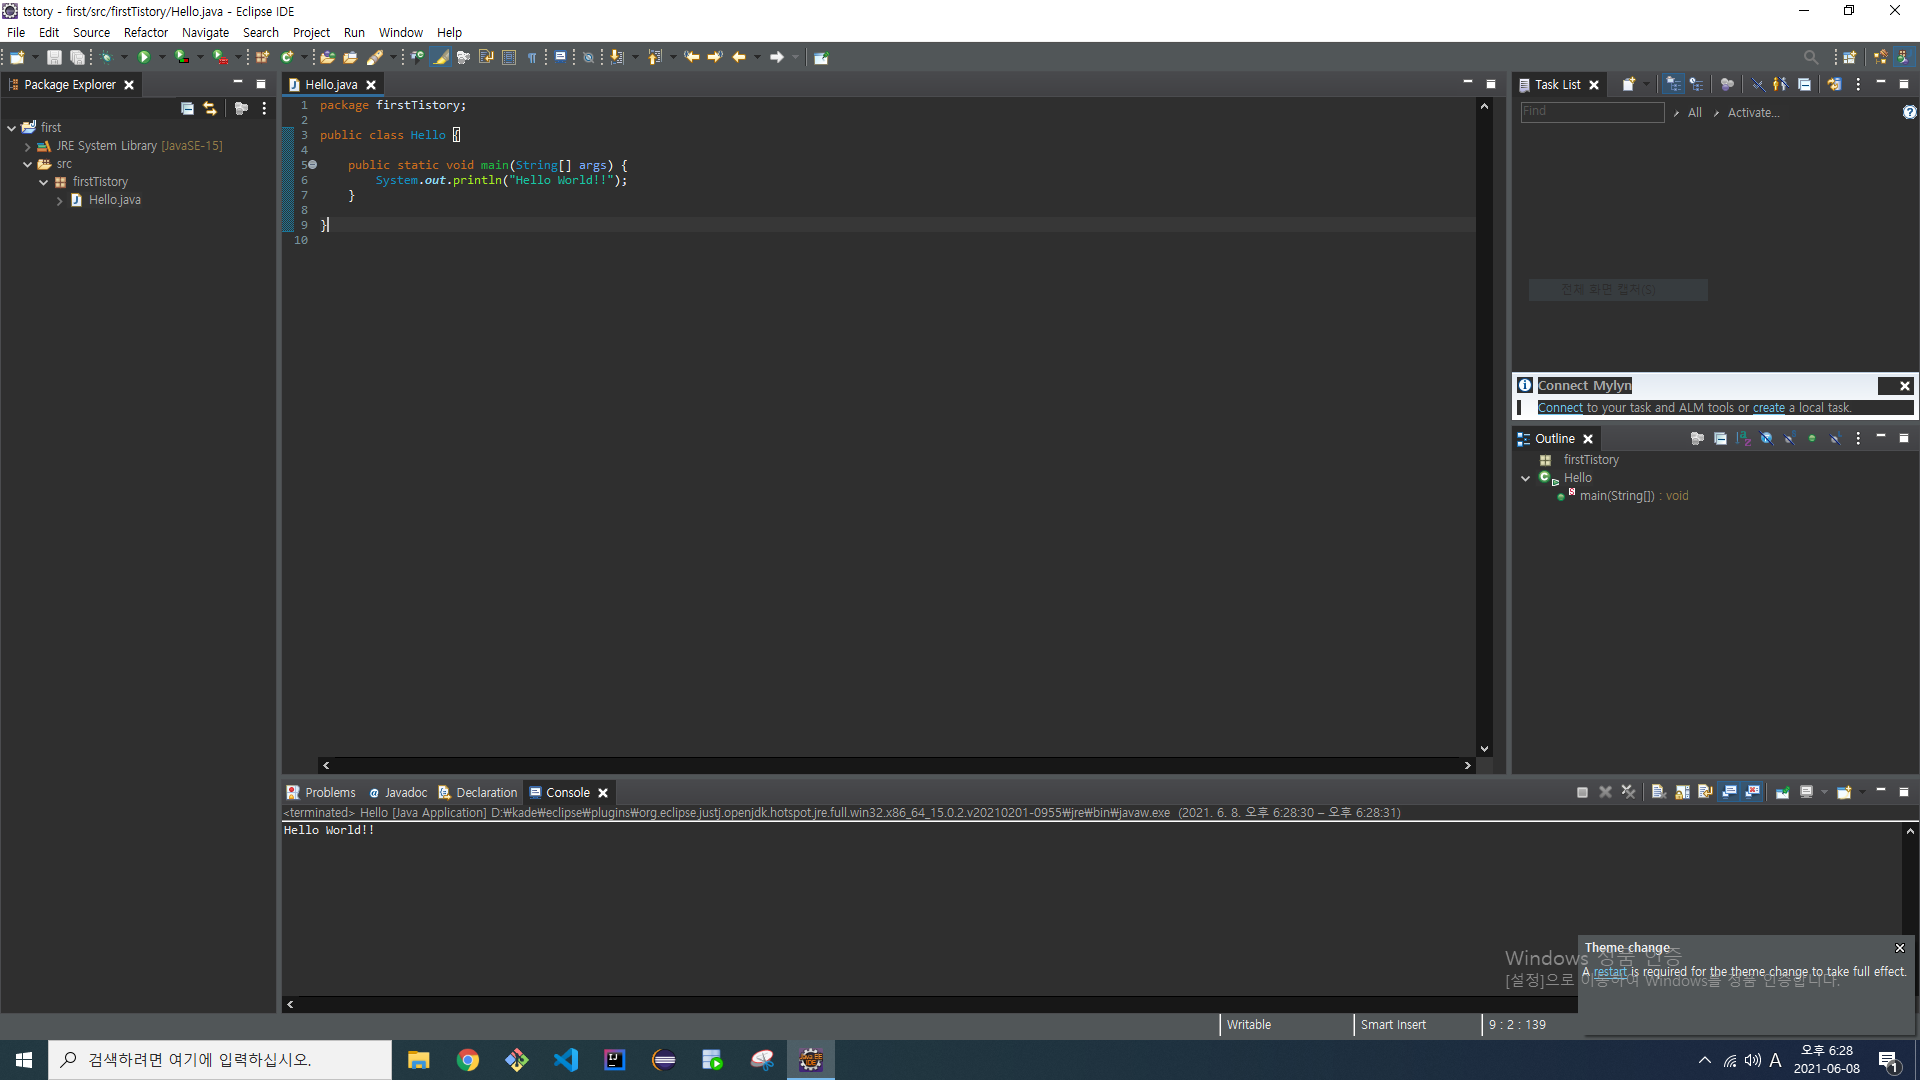Click the Debug bug icon in toolbar

pos(106,57)
